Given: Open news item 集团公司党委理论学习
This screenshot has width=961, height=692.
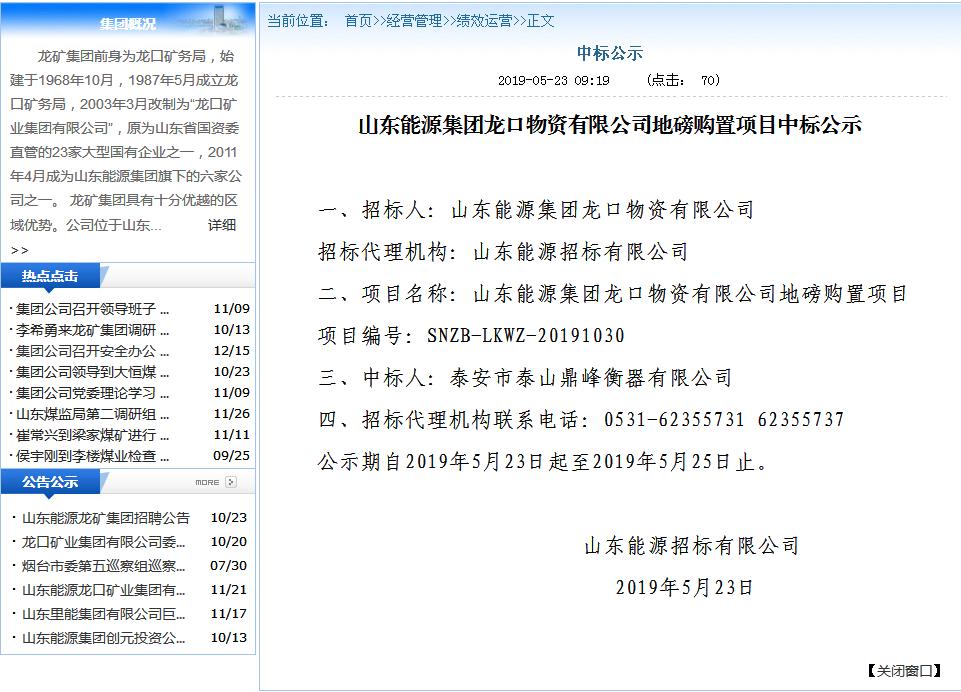Looking at the screenshot, I should [x=93, y=393].
